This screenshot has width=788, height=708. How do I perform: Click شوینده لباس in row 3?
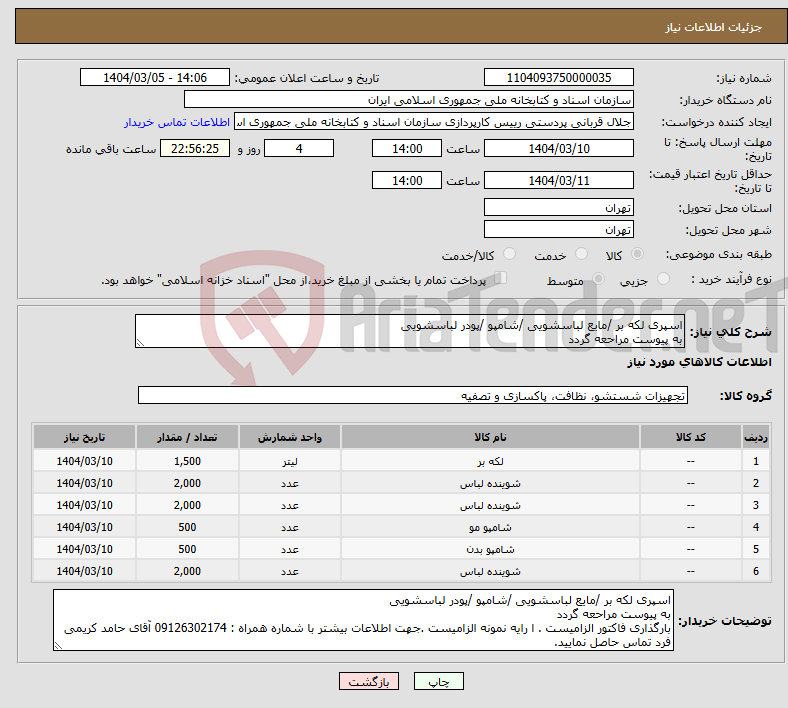click(490, 505)
